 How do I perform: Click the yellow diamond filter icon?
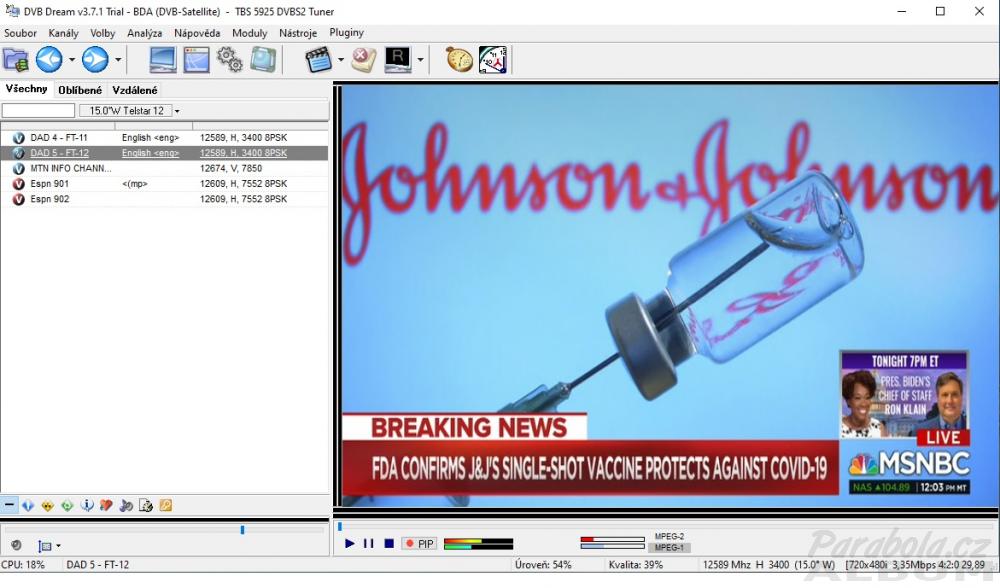47,506
